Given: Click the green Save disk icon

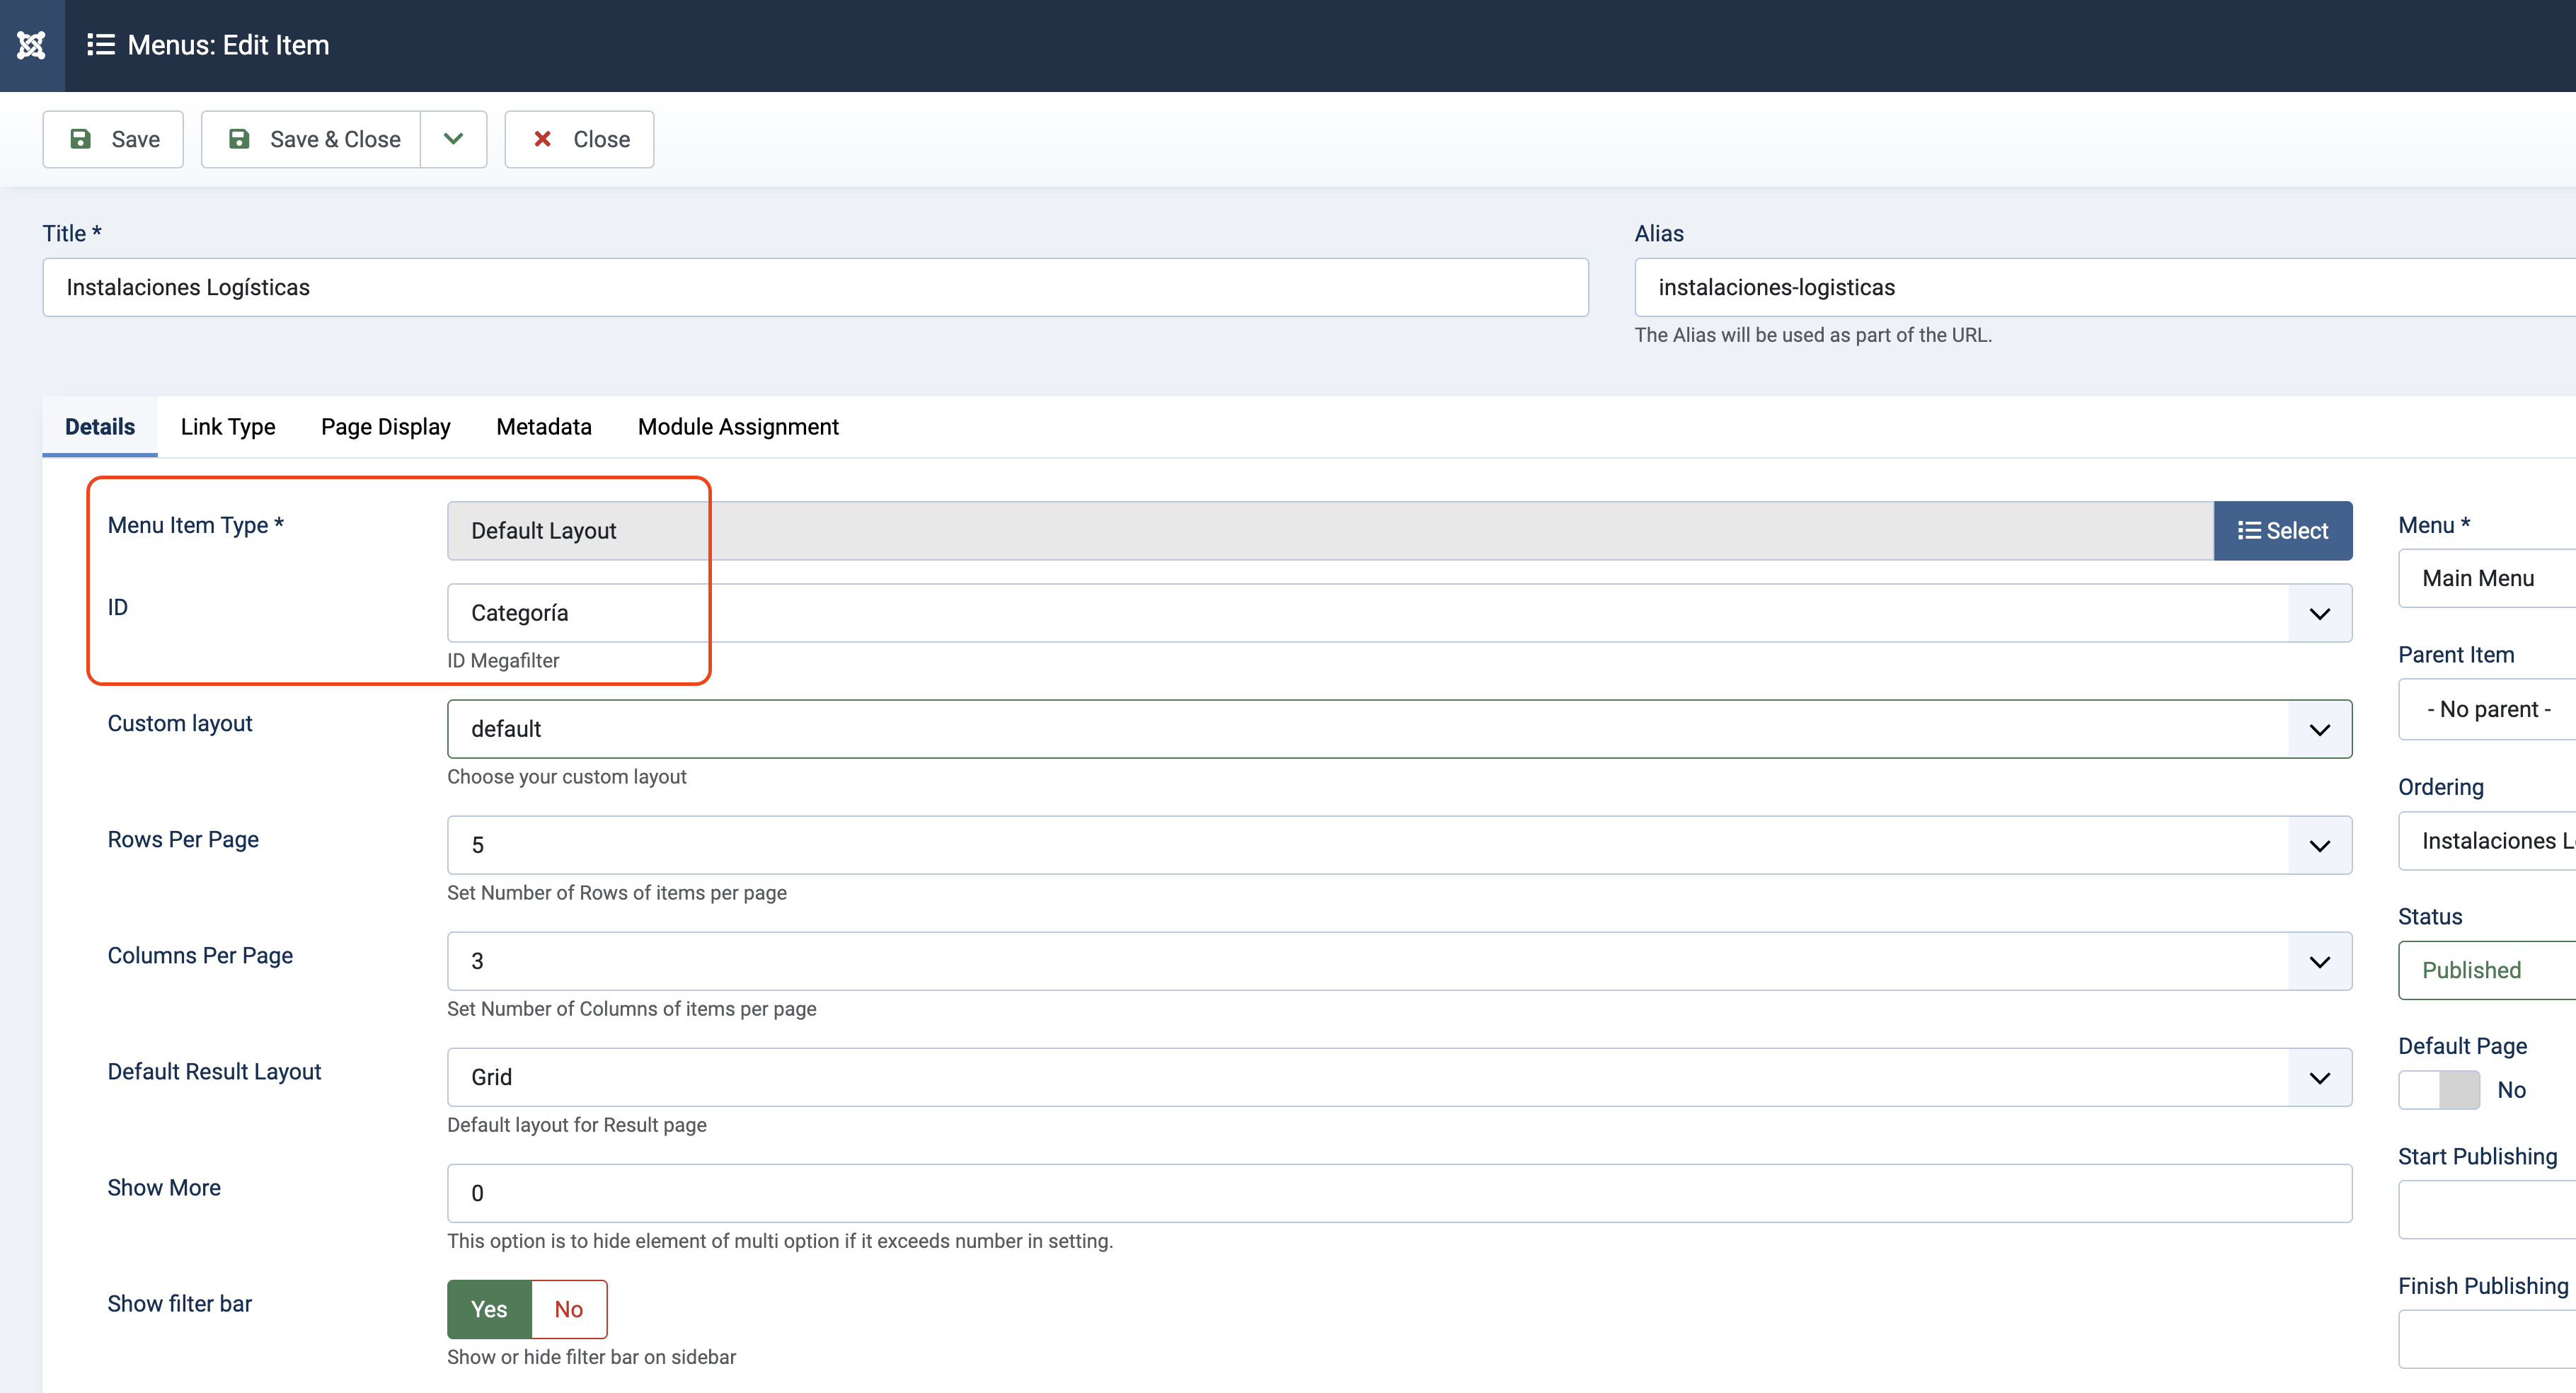Looking at the screenshot, I should point(81,139).
